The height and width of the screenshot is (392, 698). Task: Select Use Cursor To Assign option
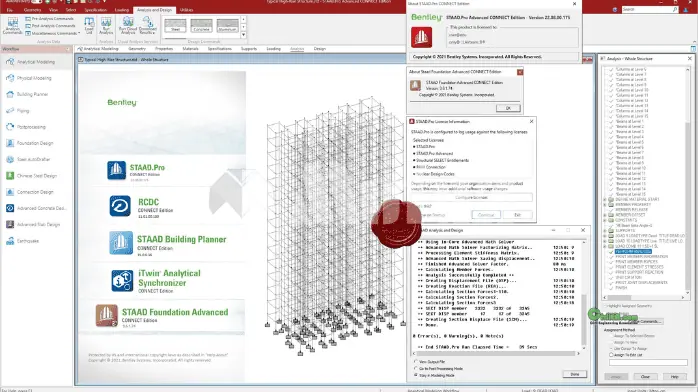[612, 349]
